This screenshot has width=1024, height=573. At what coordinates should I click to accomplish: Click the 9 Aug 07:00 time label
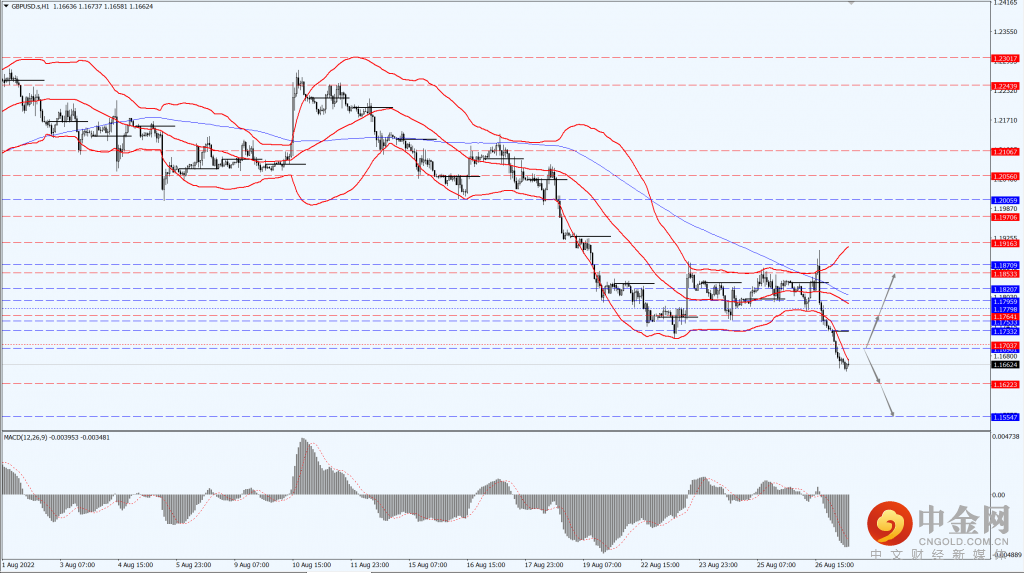point(251,565)
